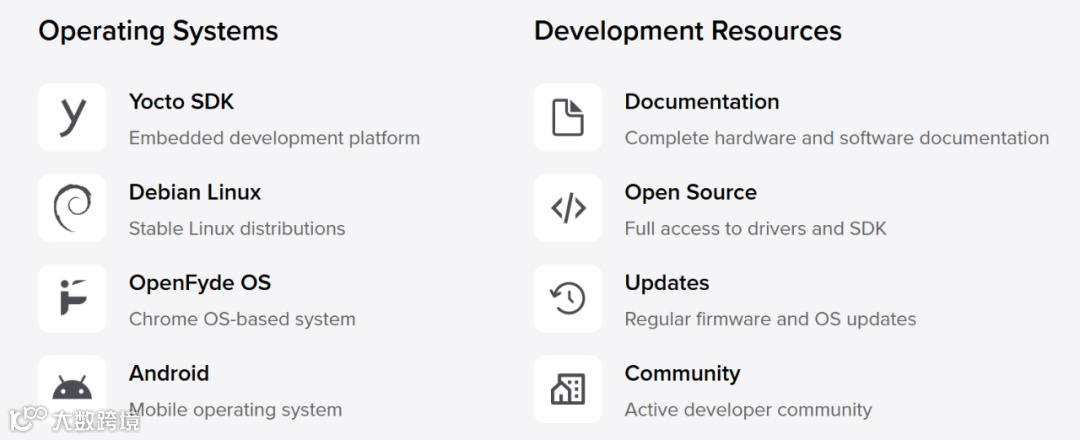Click the Community building icon
The width and height of the screenshot is (1080, 440).
(x=568, y=389)
